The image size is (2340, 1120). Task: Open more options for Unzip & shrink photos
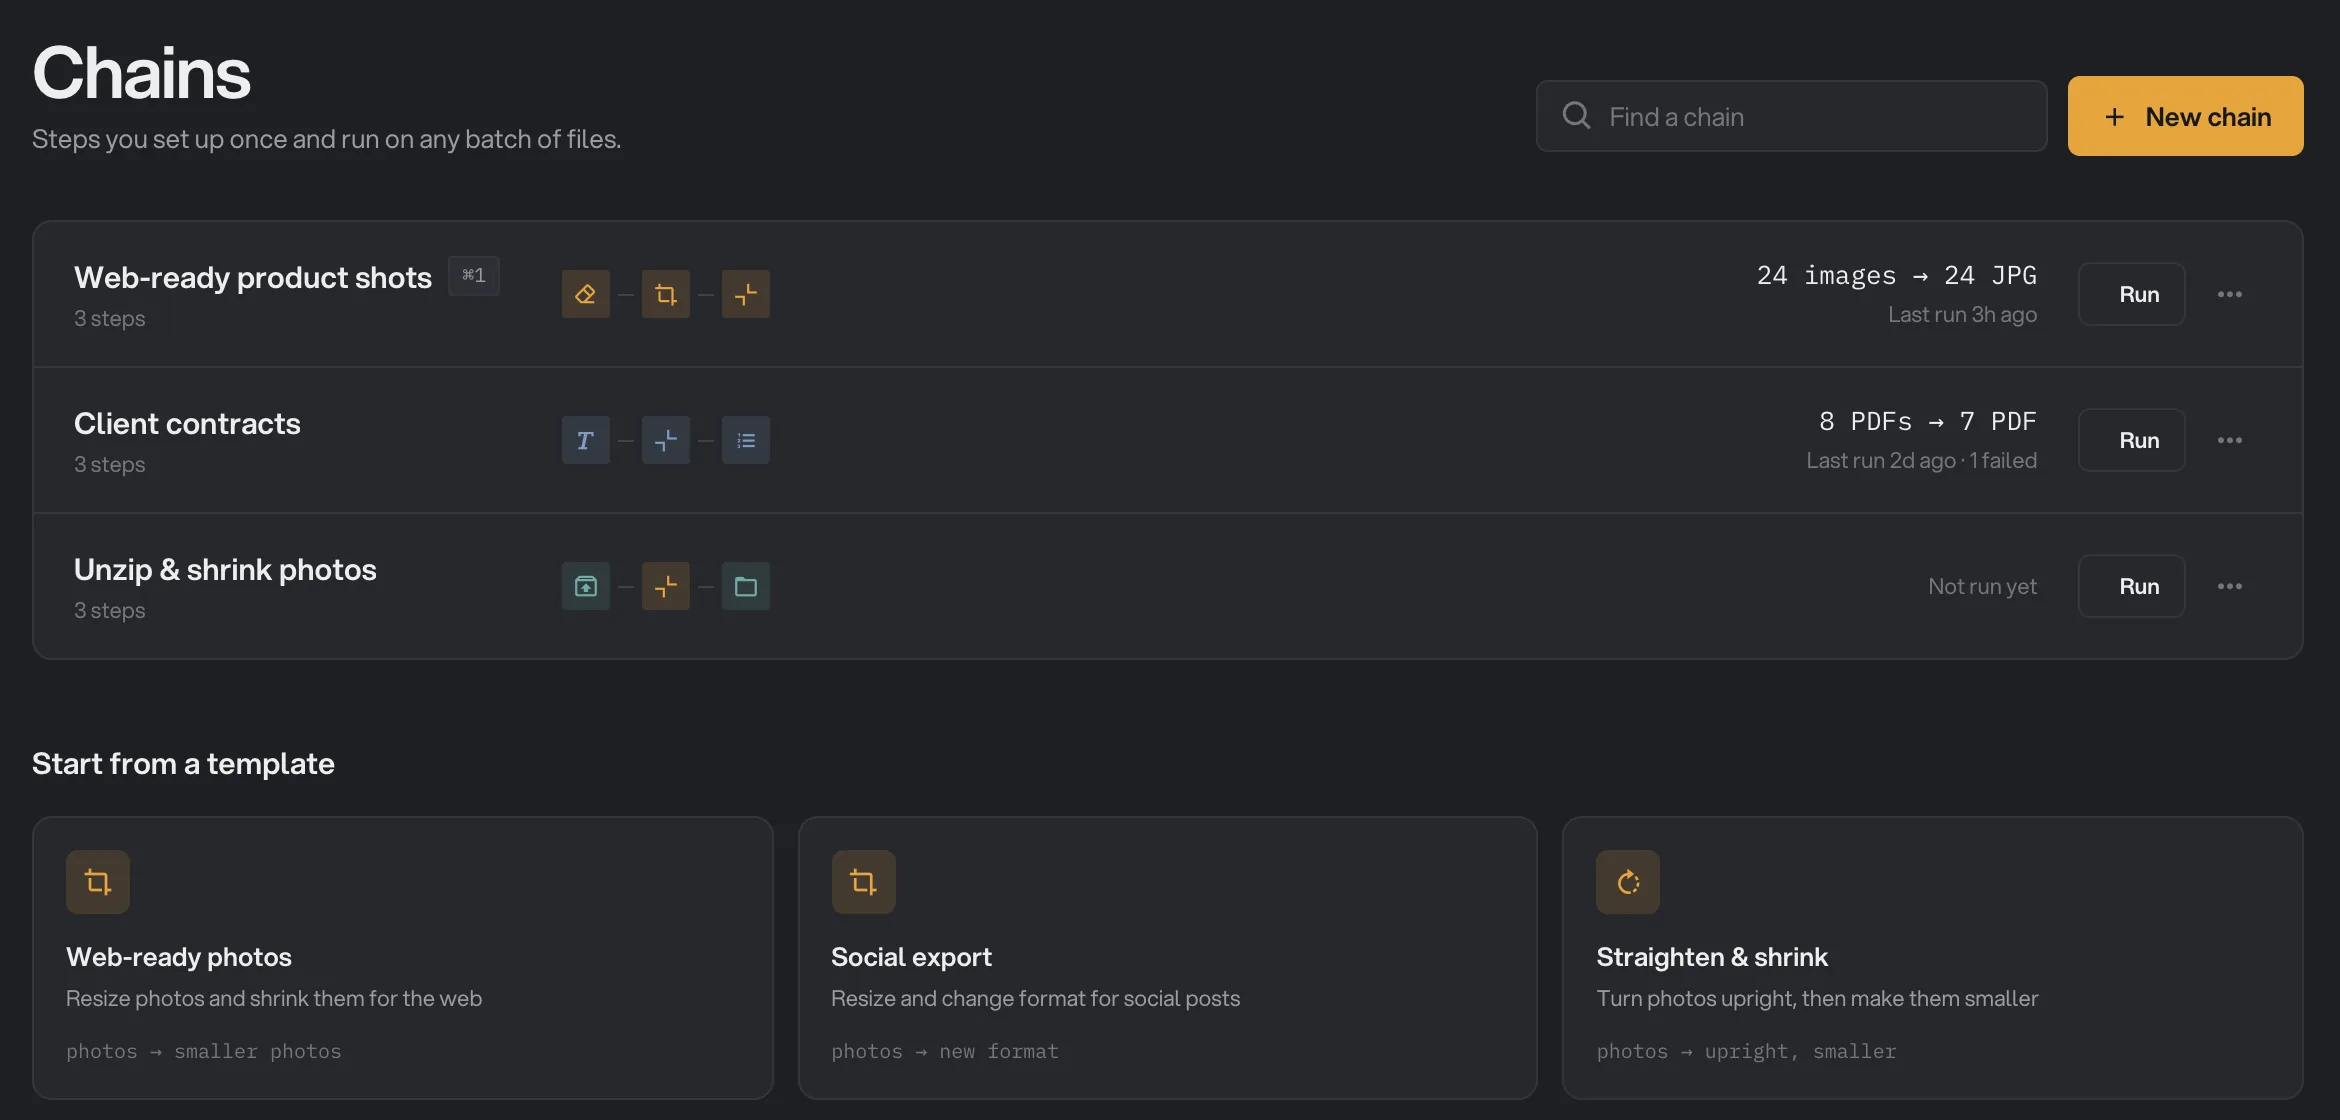2229,586
